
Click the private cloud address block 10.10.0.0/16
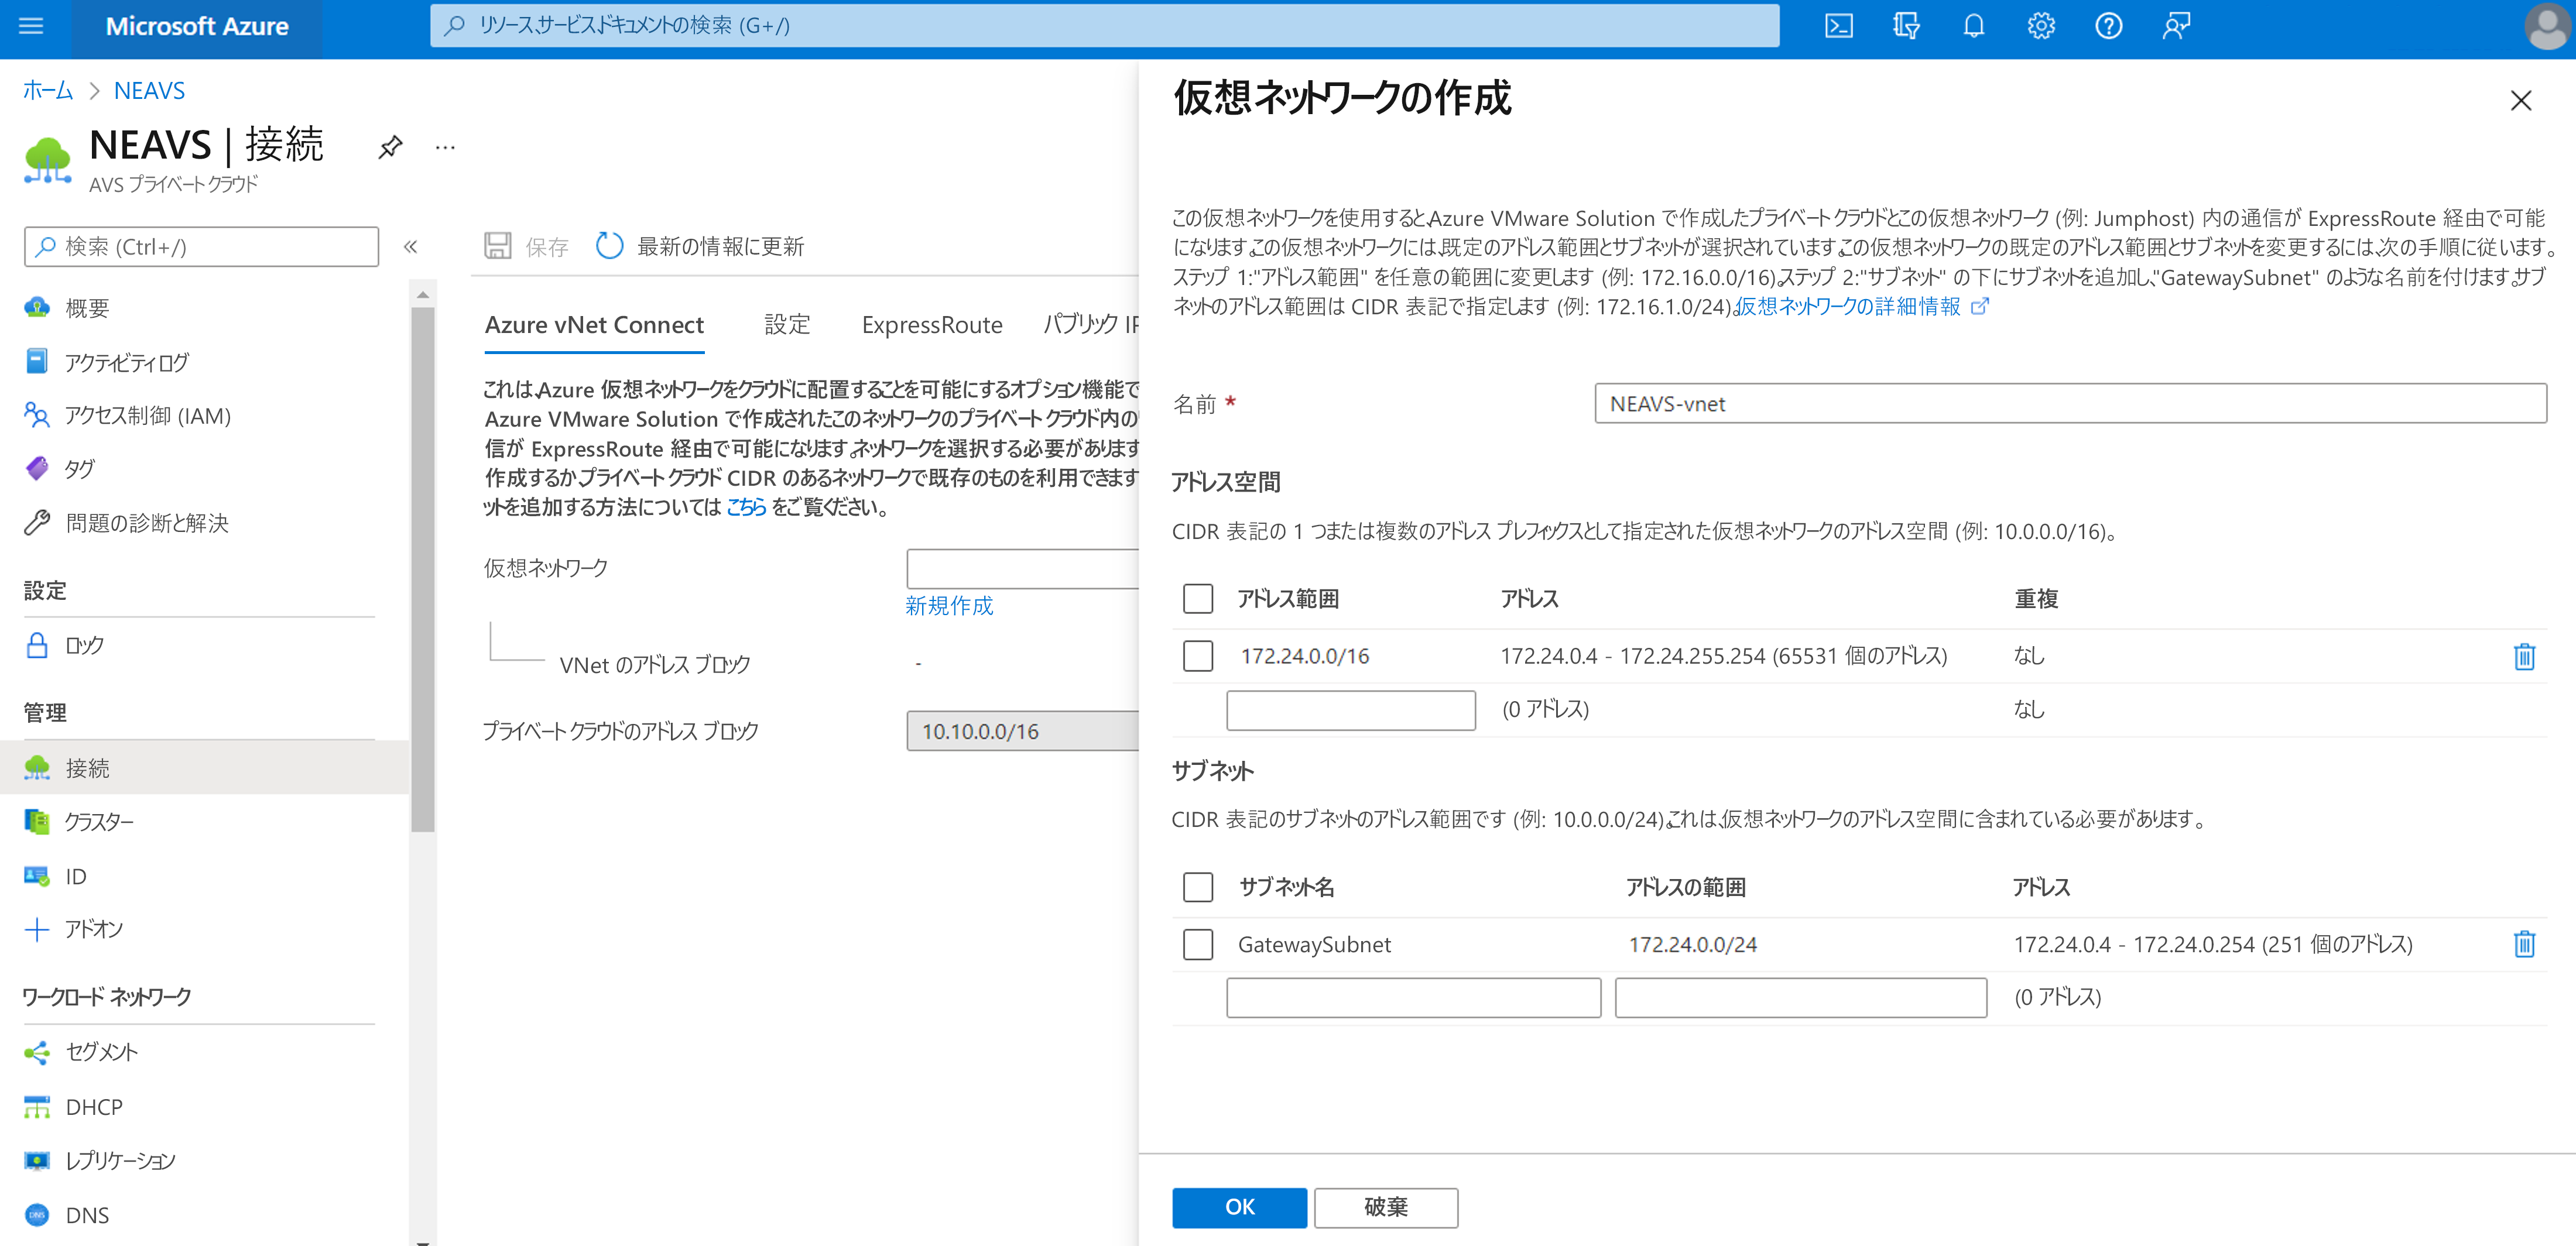[1022, 731]
